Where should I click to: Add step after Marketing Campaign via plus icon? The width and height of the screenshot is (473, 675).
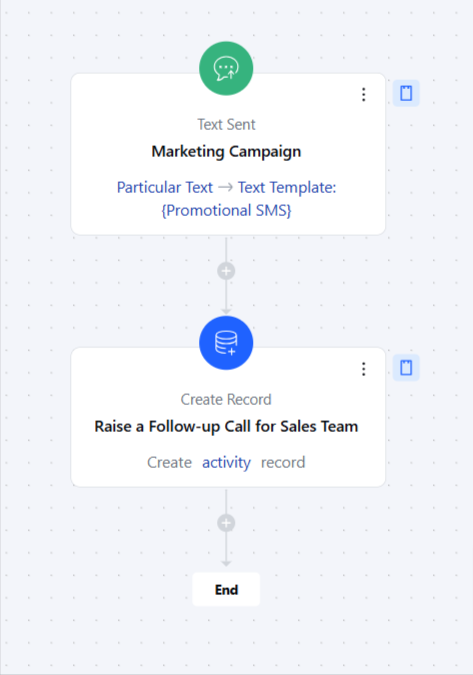click(226, 271)
